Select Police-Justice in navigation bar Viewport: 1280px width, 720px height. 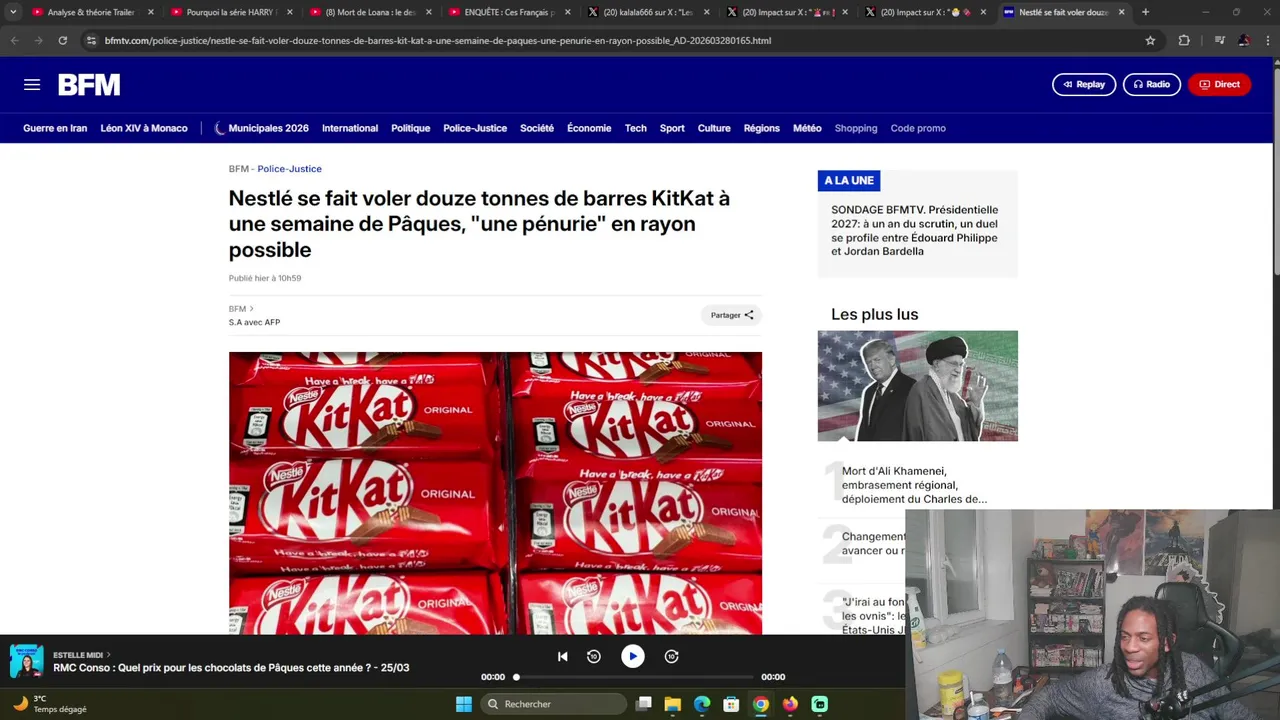click(x=475, y=128)
